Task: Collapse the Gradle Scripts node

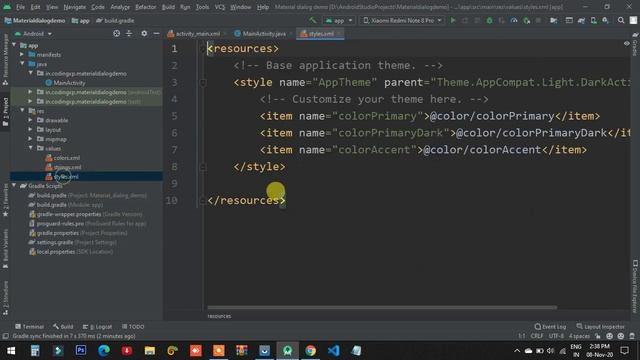Action: (x=15, y=186)
